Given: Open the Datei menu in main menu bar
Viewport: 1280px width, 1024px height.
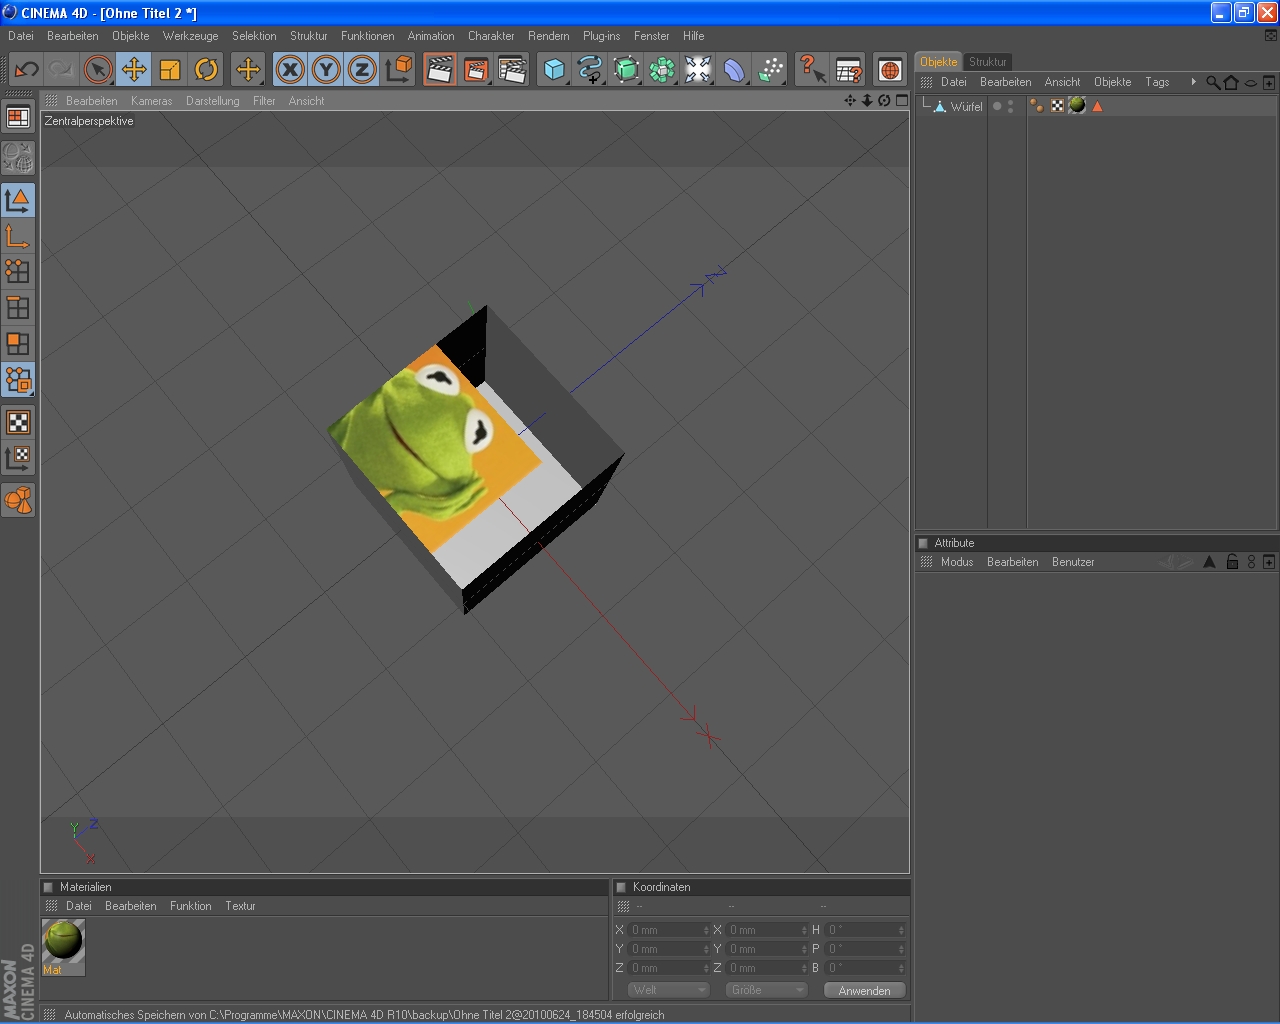Looking at the screenshot, I should point(21,36).
